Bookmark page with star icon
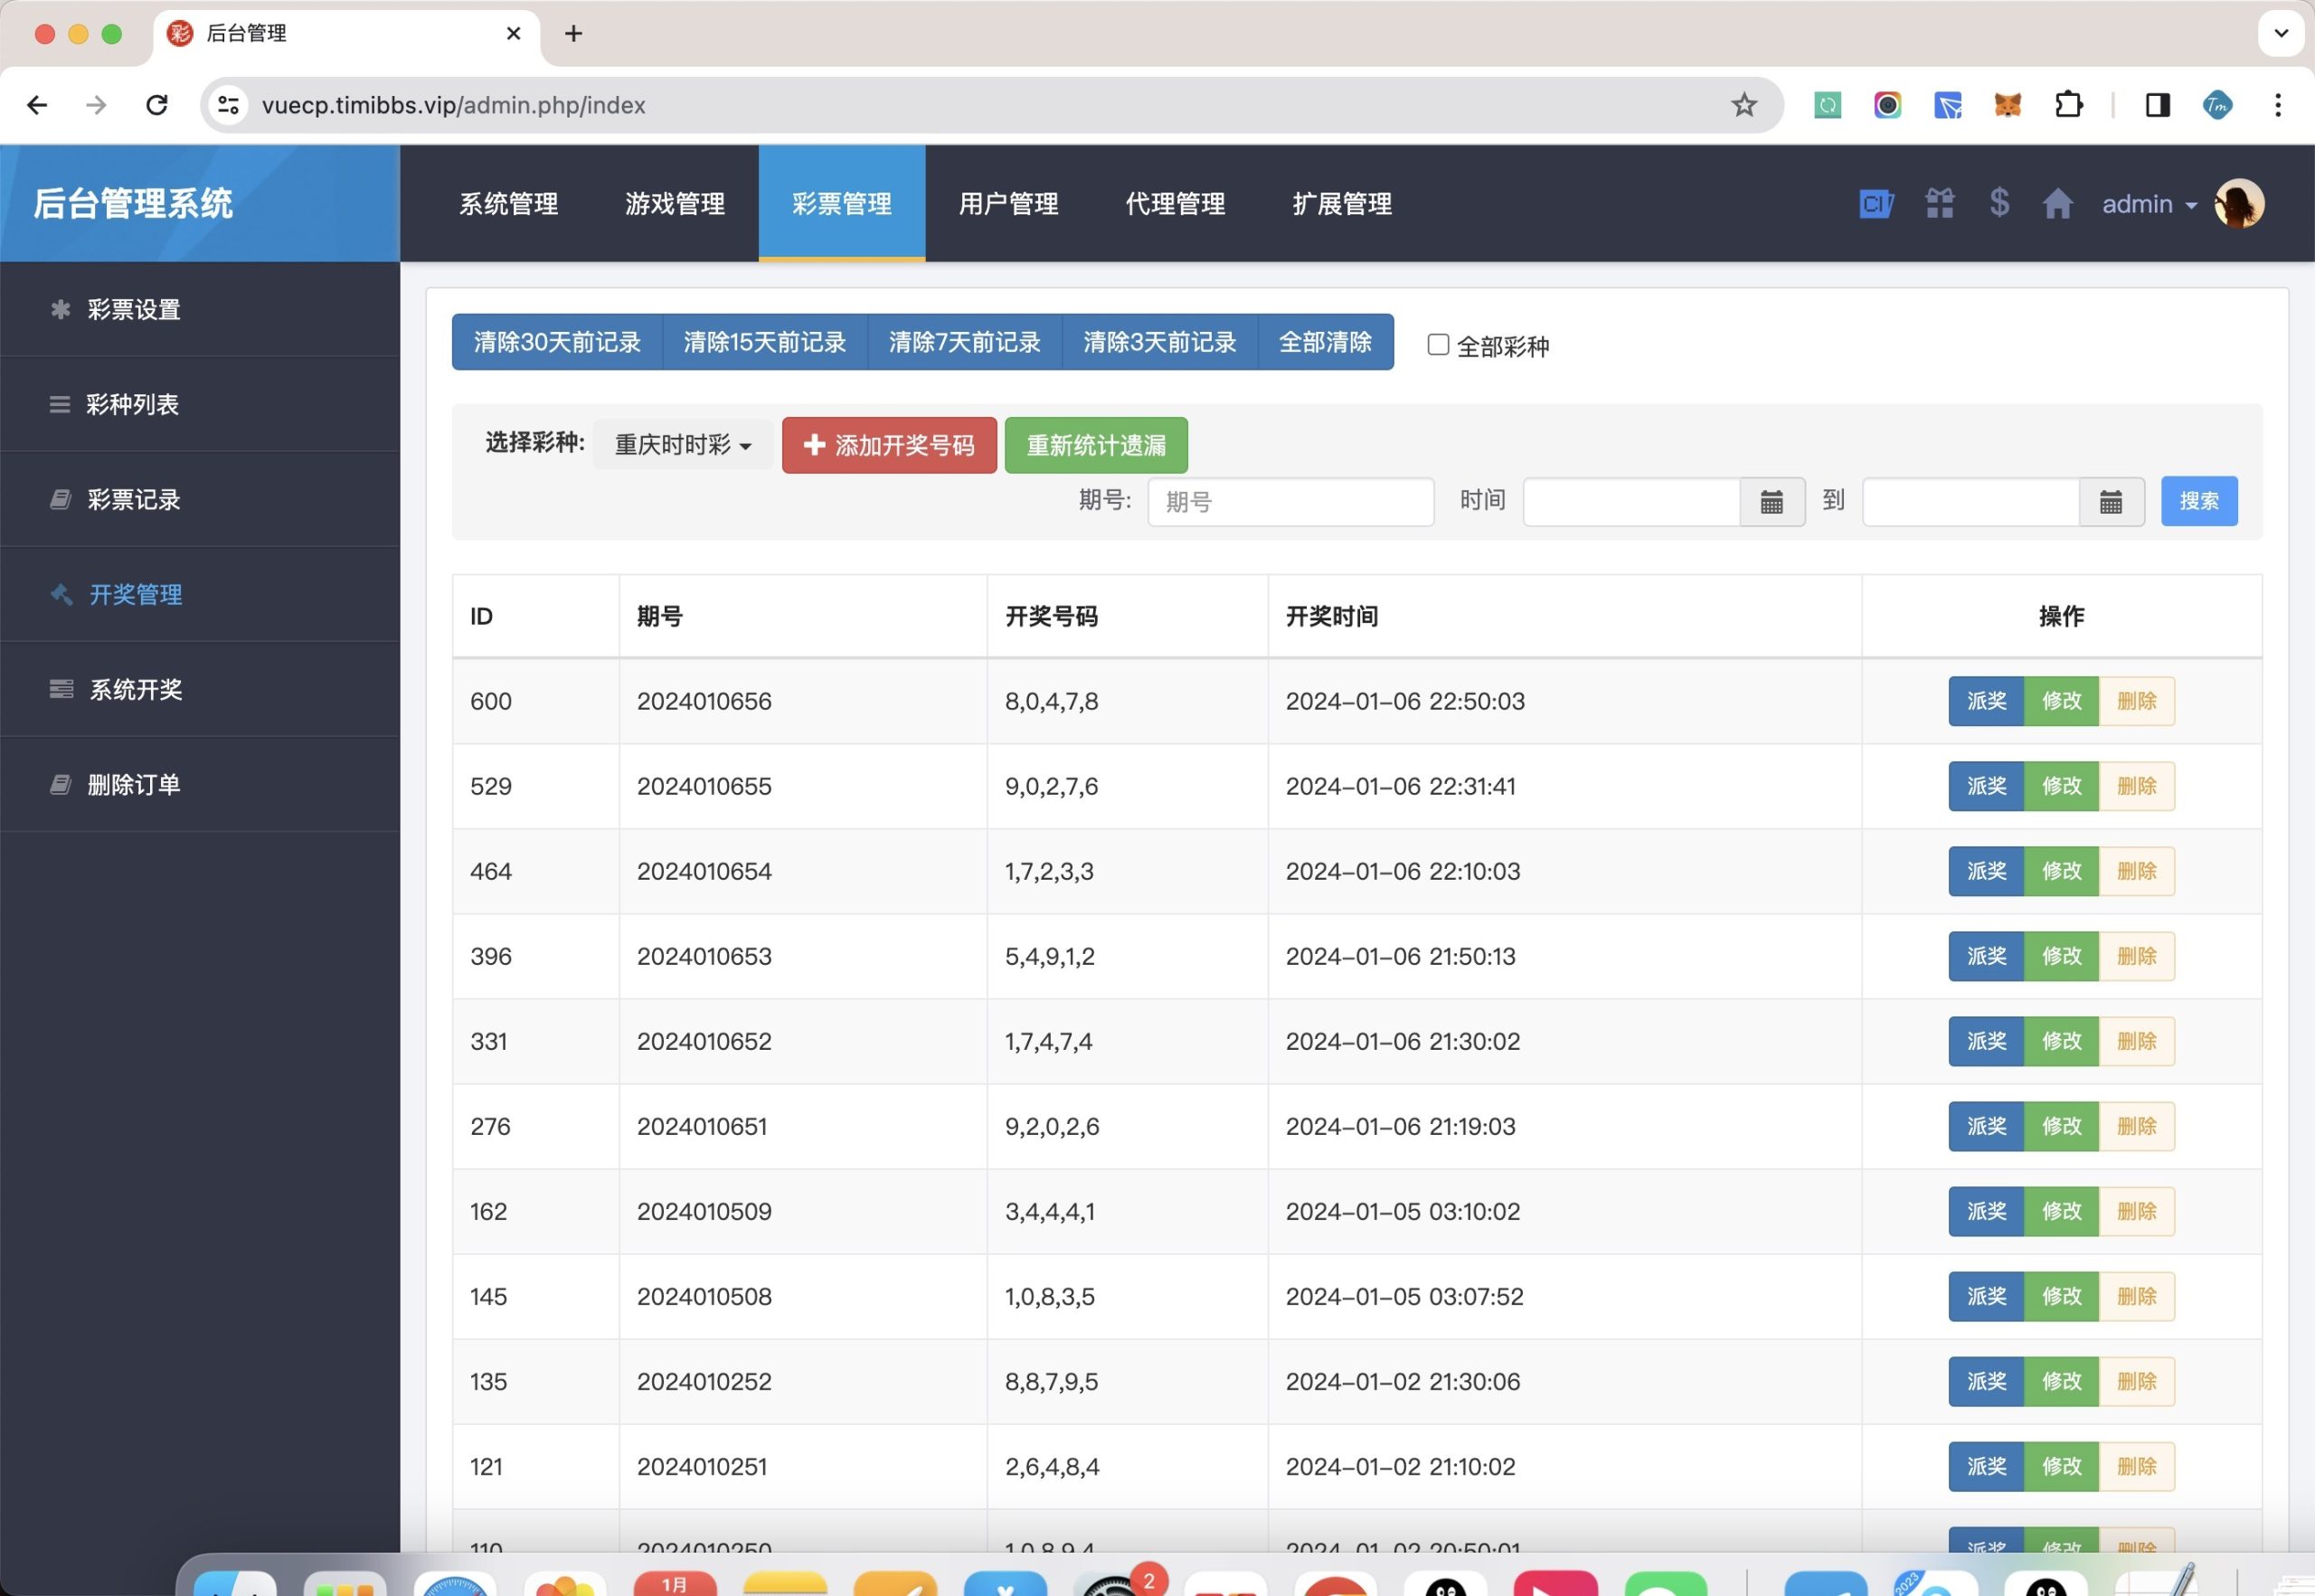Screen dimensions: 2315x1596 click(1743, 105)
